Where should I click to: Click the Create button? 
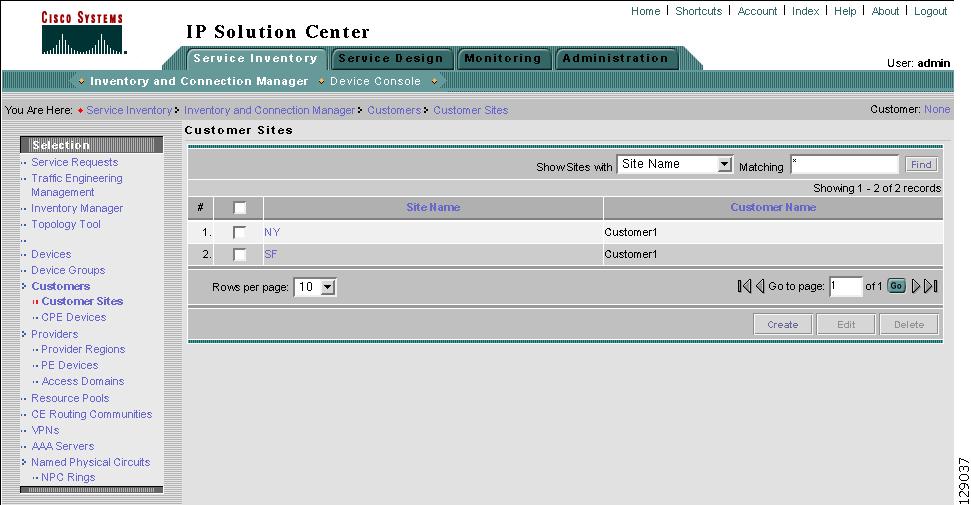pyautogui.click(x=783, y=324)
